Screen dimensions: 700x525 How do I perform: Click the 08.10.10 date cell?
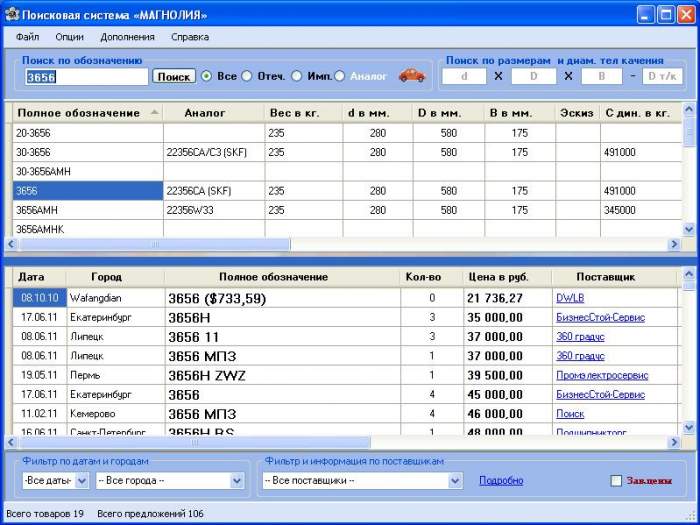[39, 298]
